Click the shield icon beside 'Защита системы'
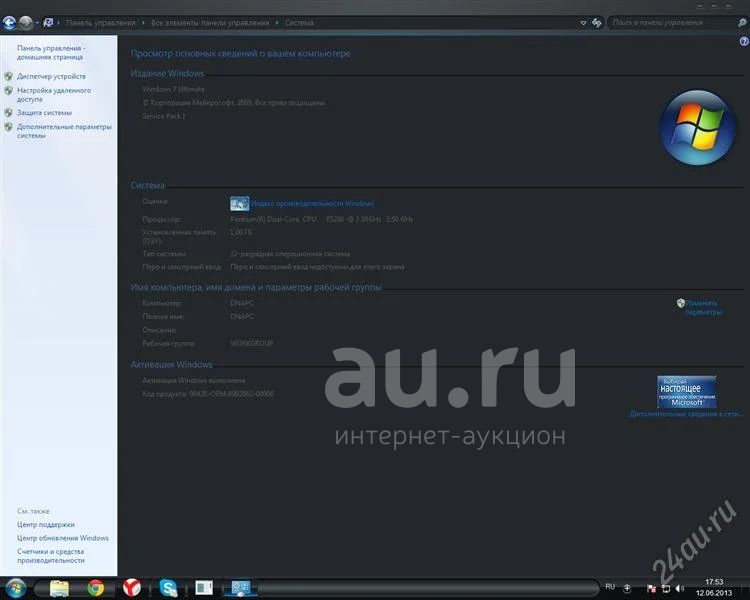 tap(9, 112)
